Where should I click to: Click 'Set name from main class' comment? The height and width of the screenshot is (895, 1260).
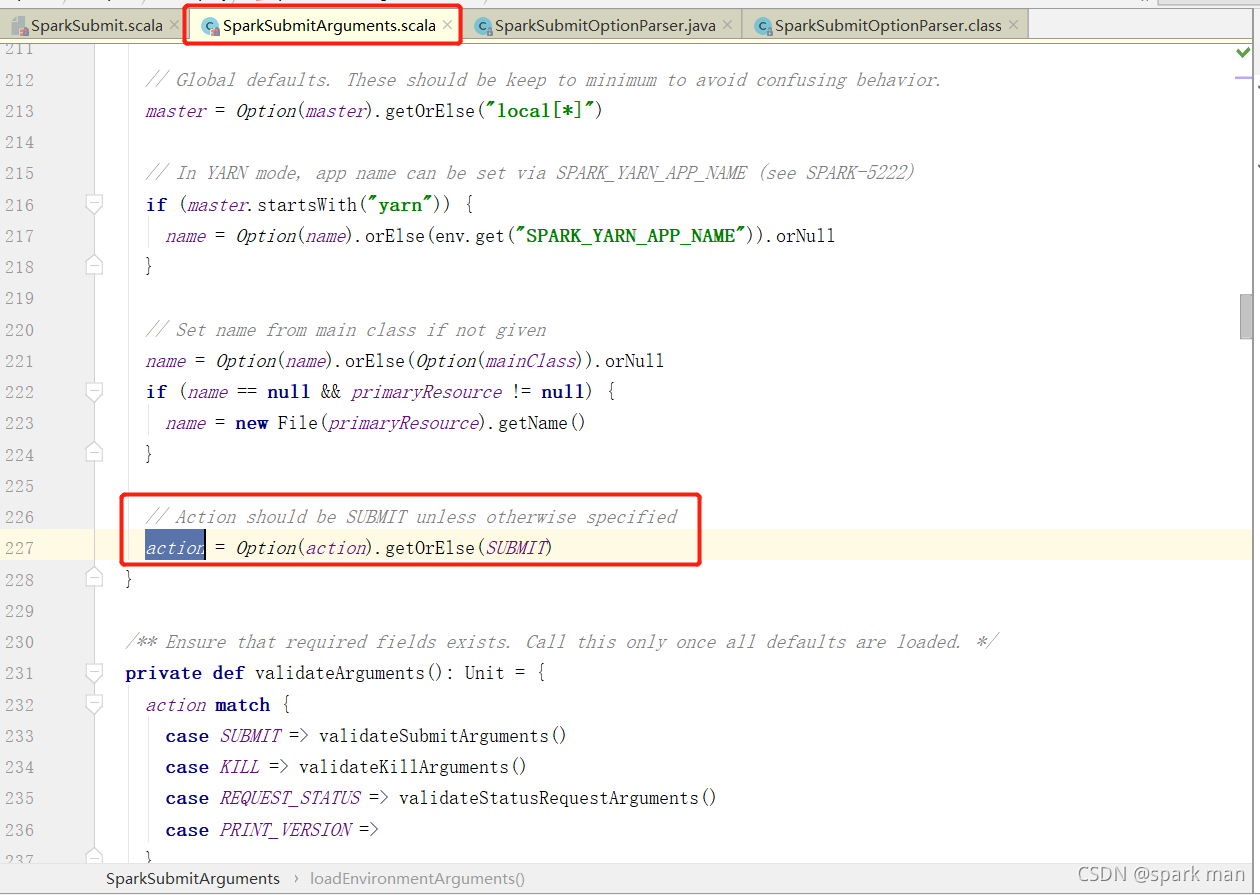coord(346,330)
